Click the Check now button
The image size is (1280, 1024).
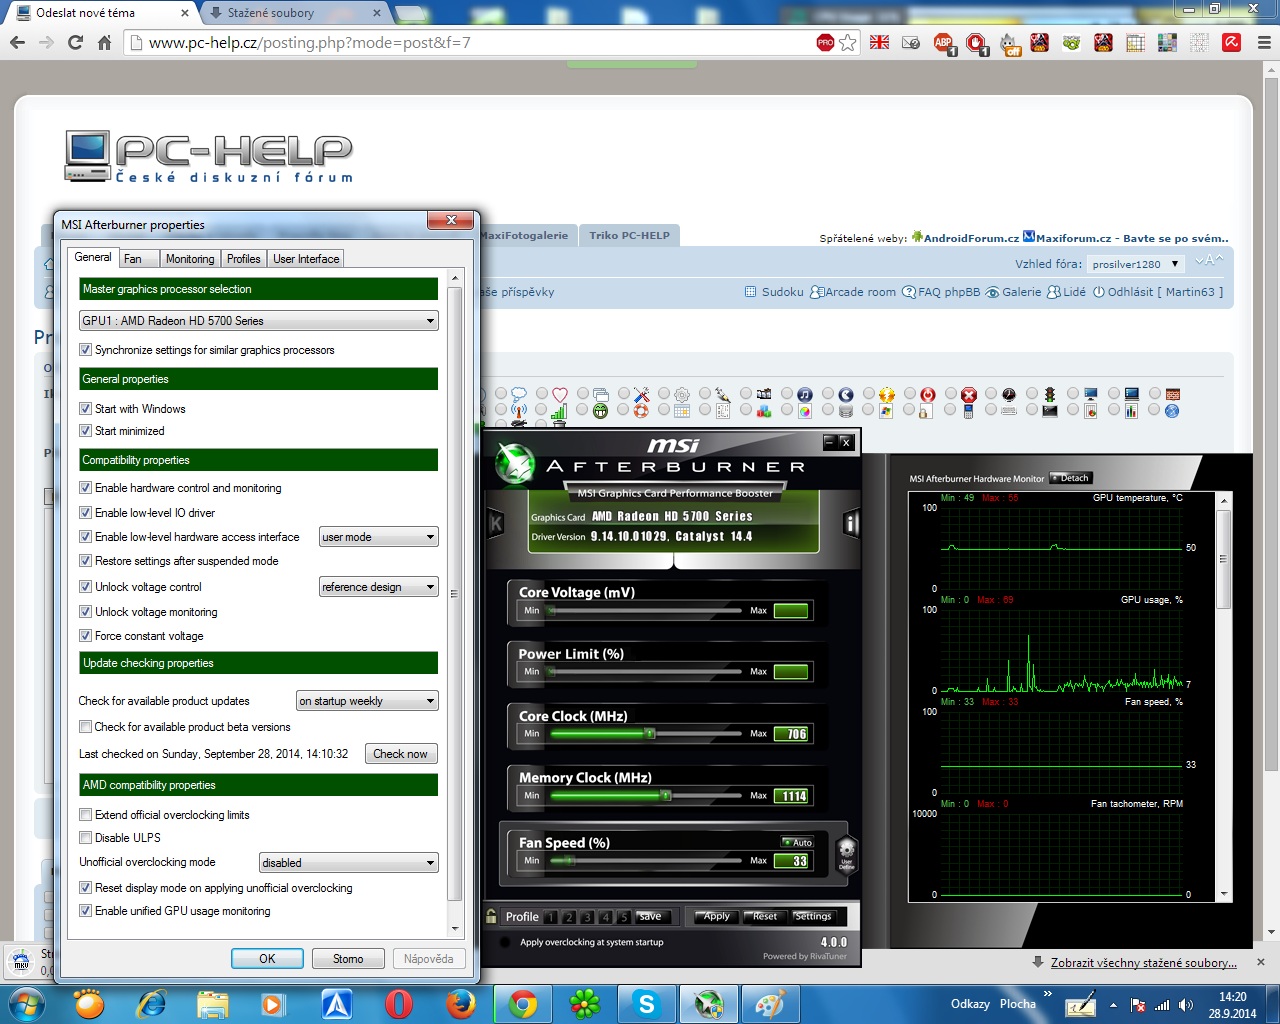click(400, 754)
